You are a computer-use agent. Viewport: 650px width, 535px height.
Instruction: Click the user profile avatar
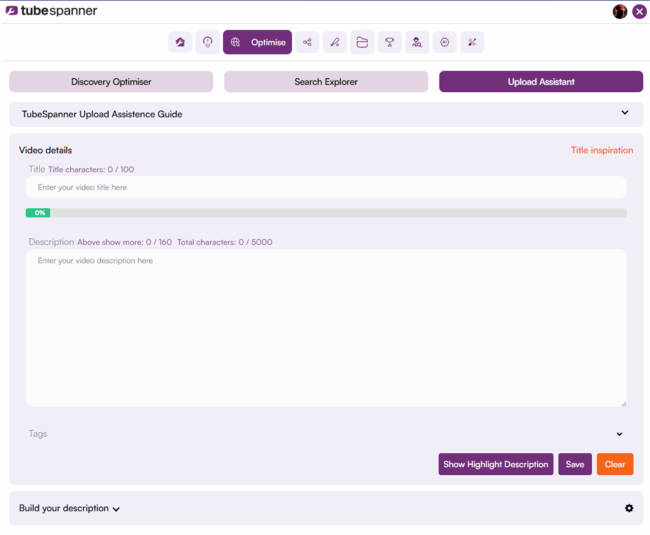pos(620,12)
